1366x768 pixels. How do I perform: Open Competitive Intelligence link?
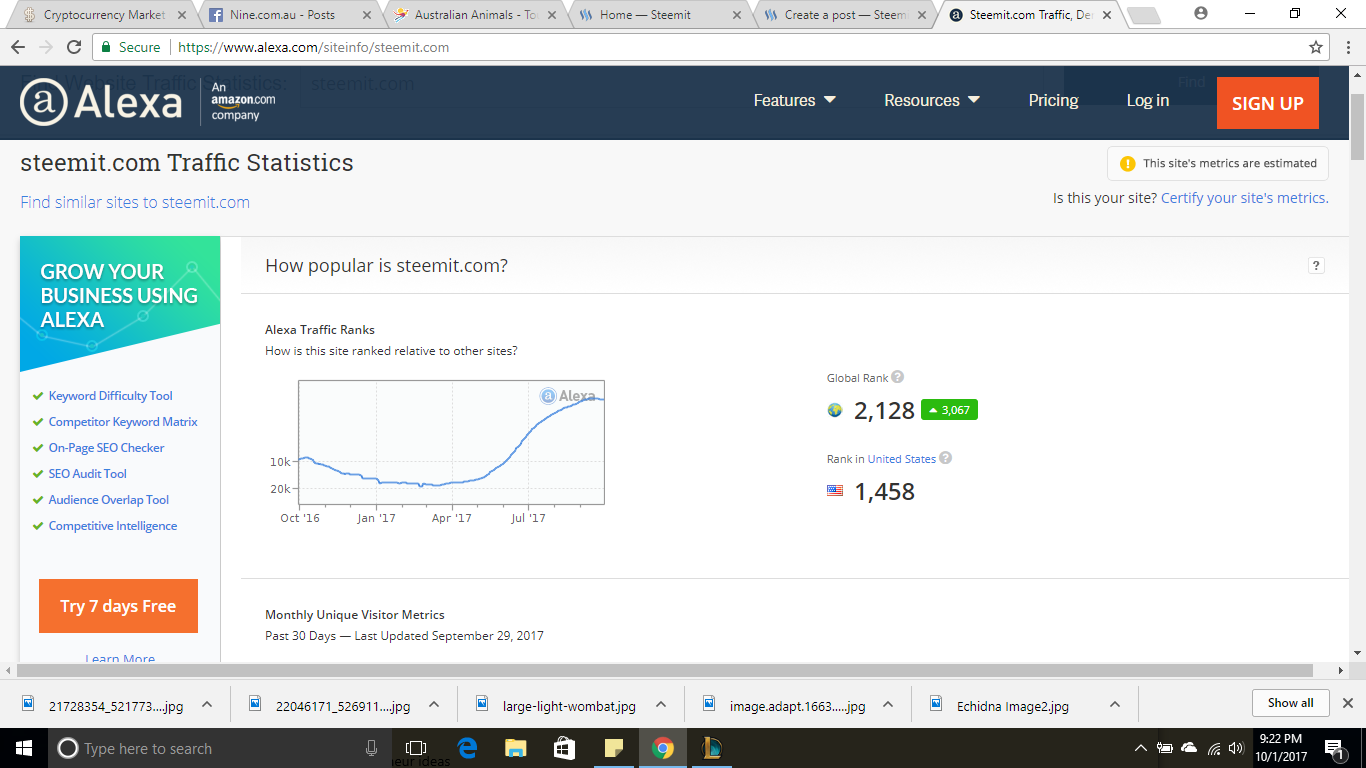113,526
